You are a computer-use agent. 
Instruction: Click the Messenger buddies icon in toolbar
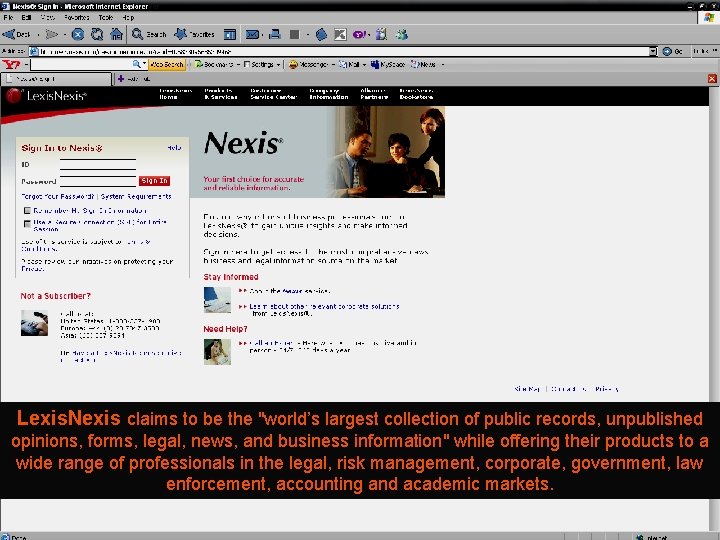coord(401,34)
